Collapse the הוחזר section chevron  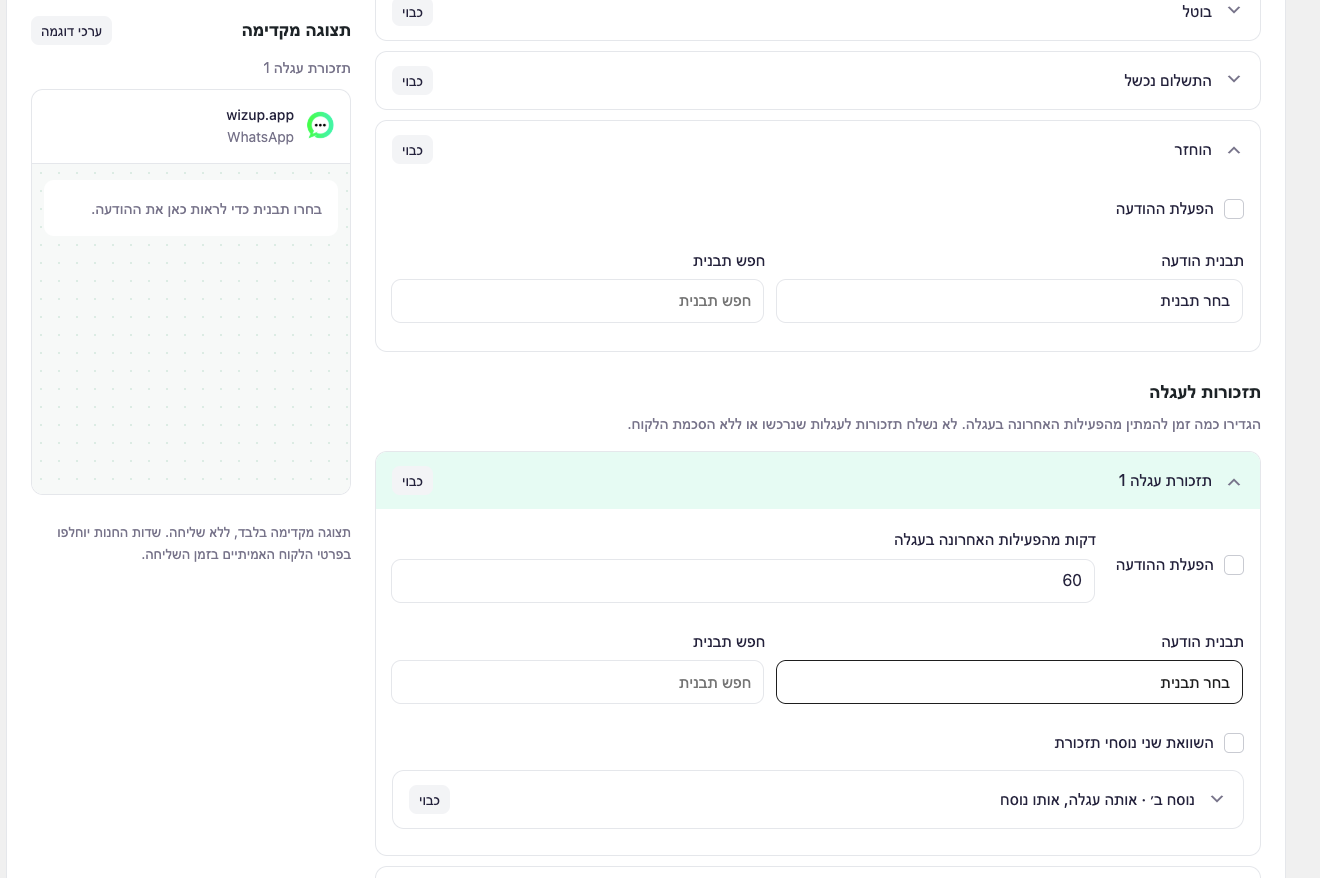(x=1234, y=150)
